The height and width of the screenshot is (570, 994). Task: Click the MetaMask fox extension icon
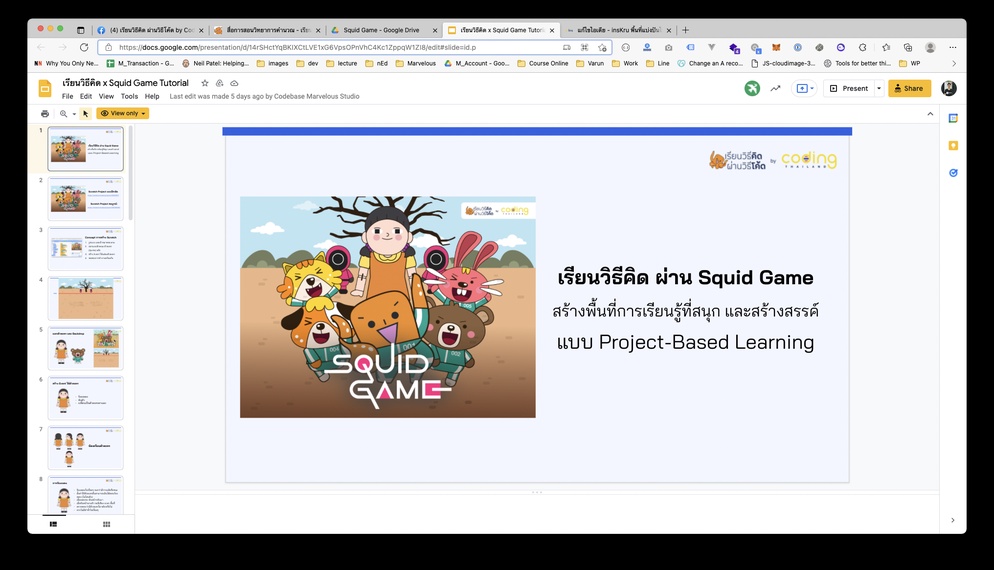(776, 47)
